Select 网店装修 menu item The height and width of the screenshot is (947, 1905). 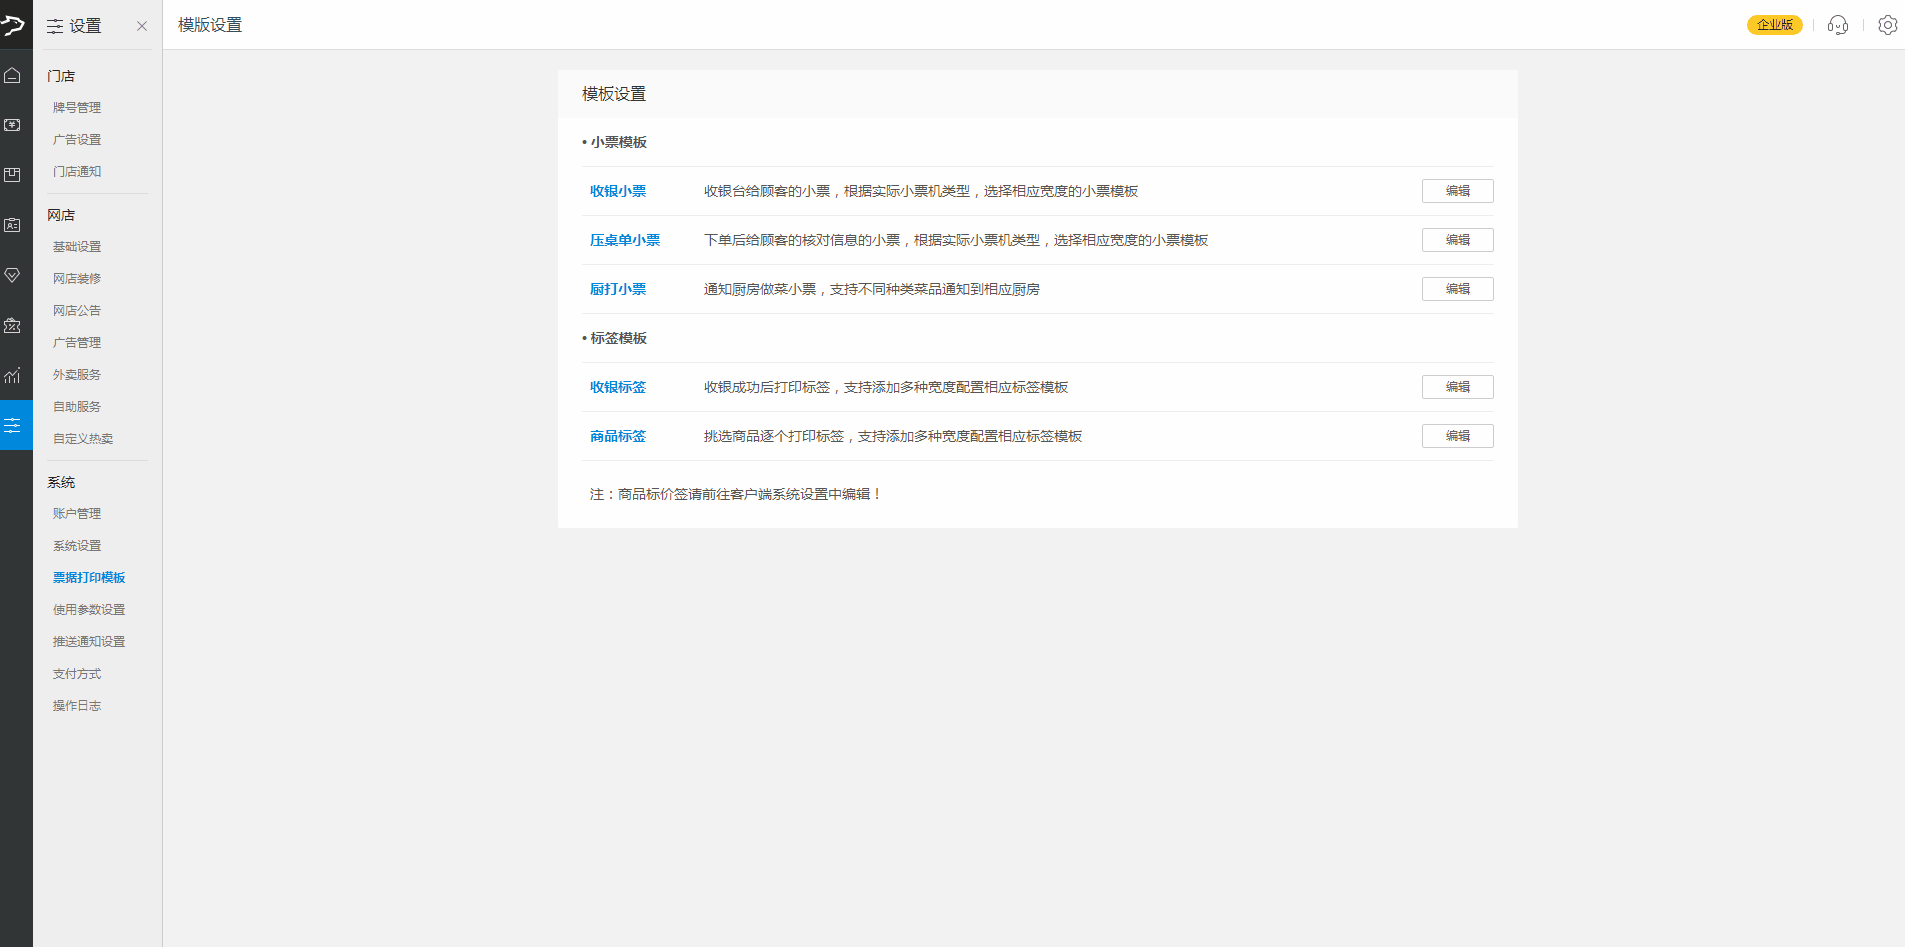[77, 279]
